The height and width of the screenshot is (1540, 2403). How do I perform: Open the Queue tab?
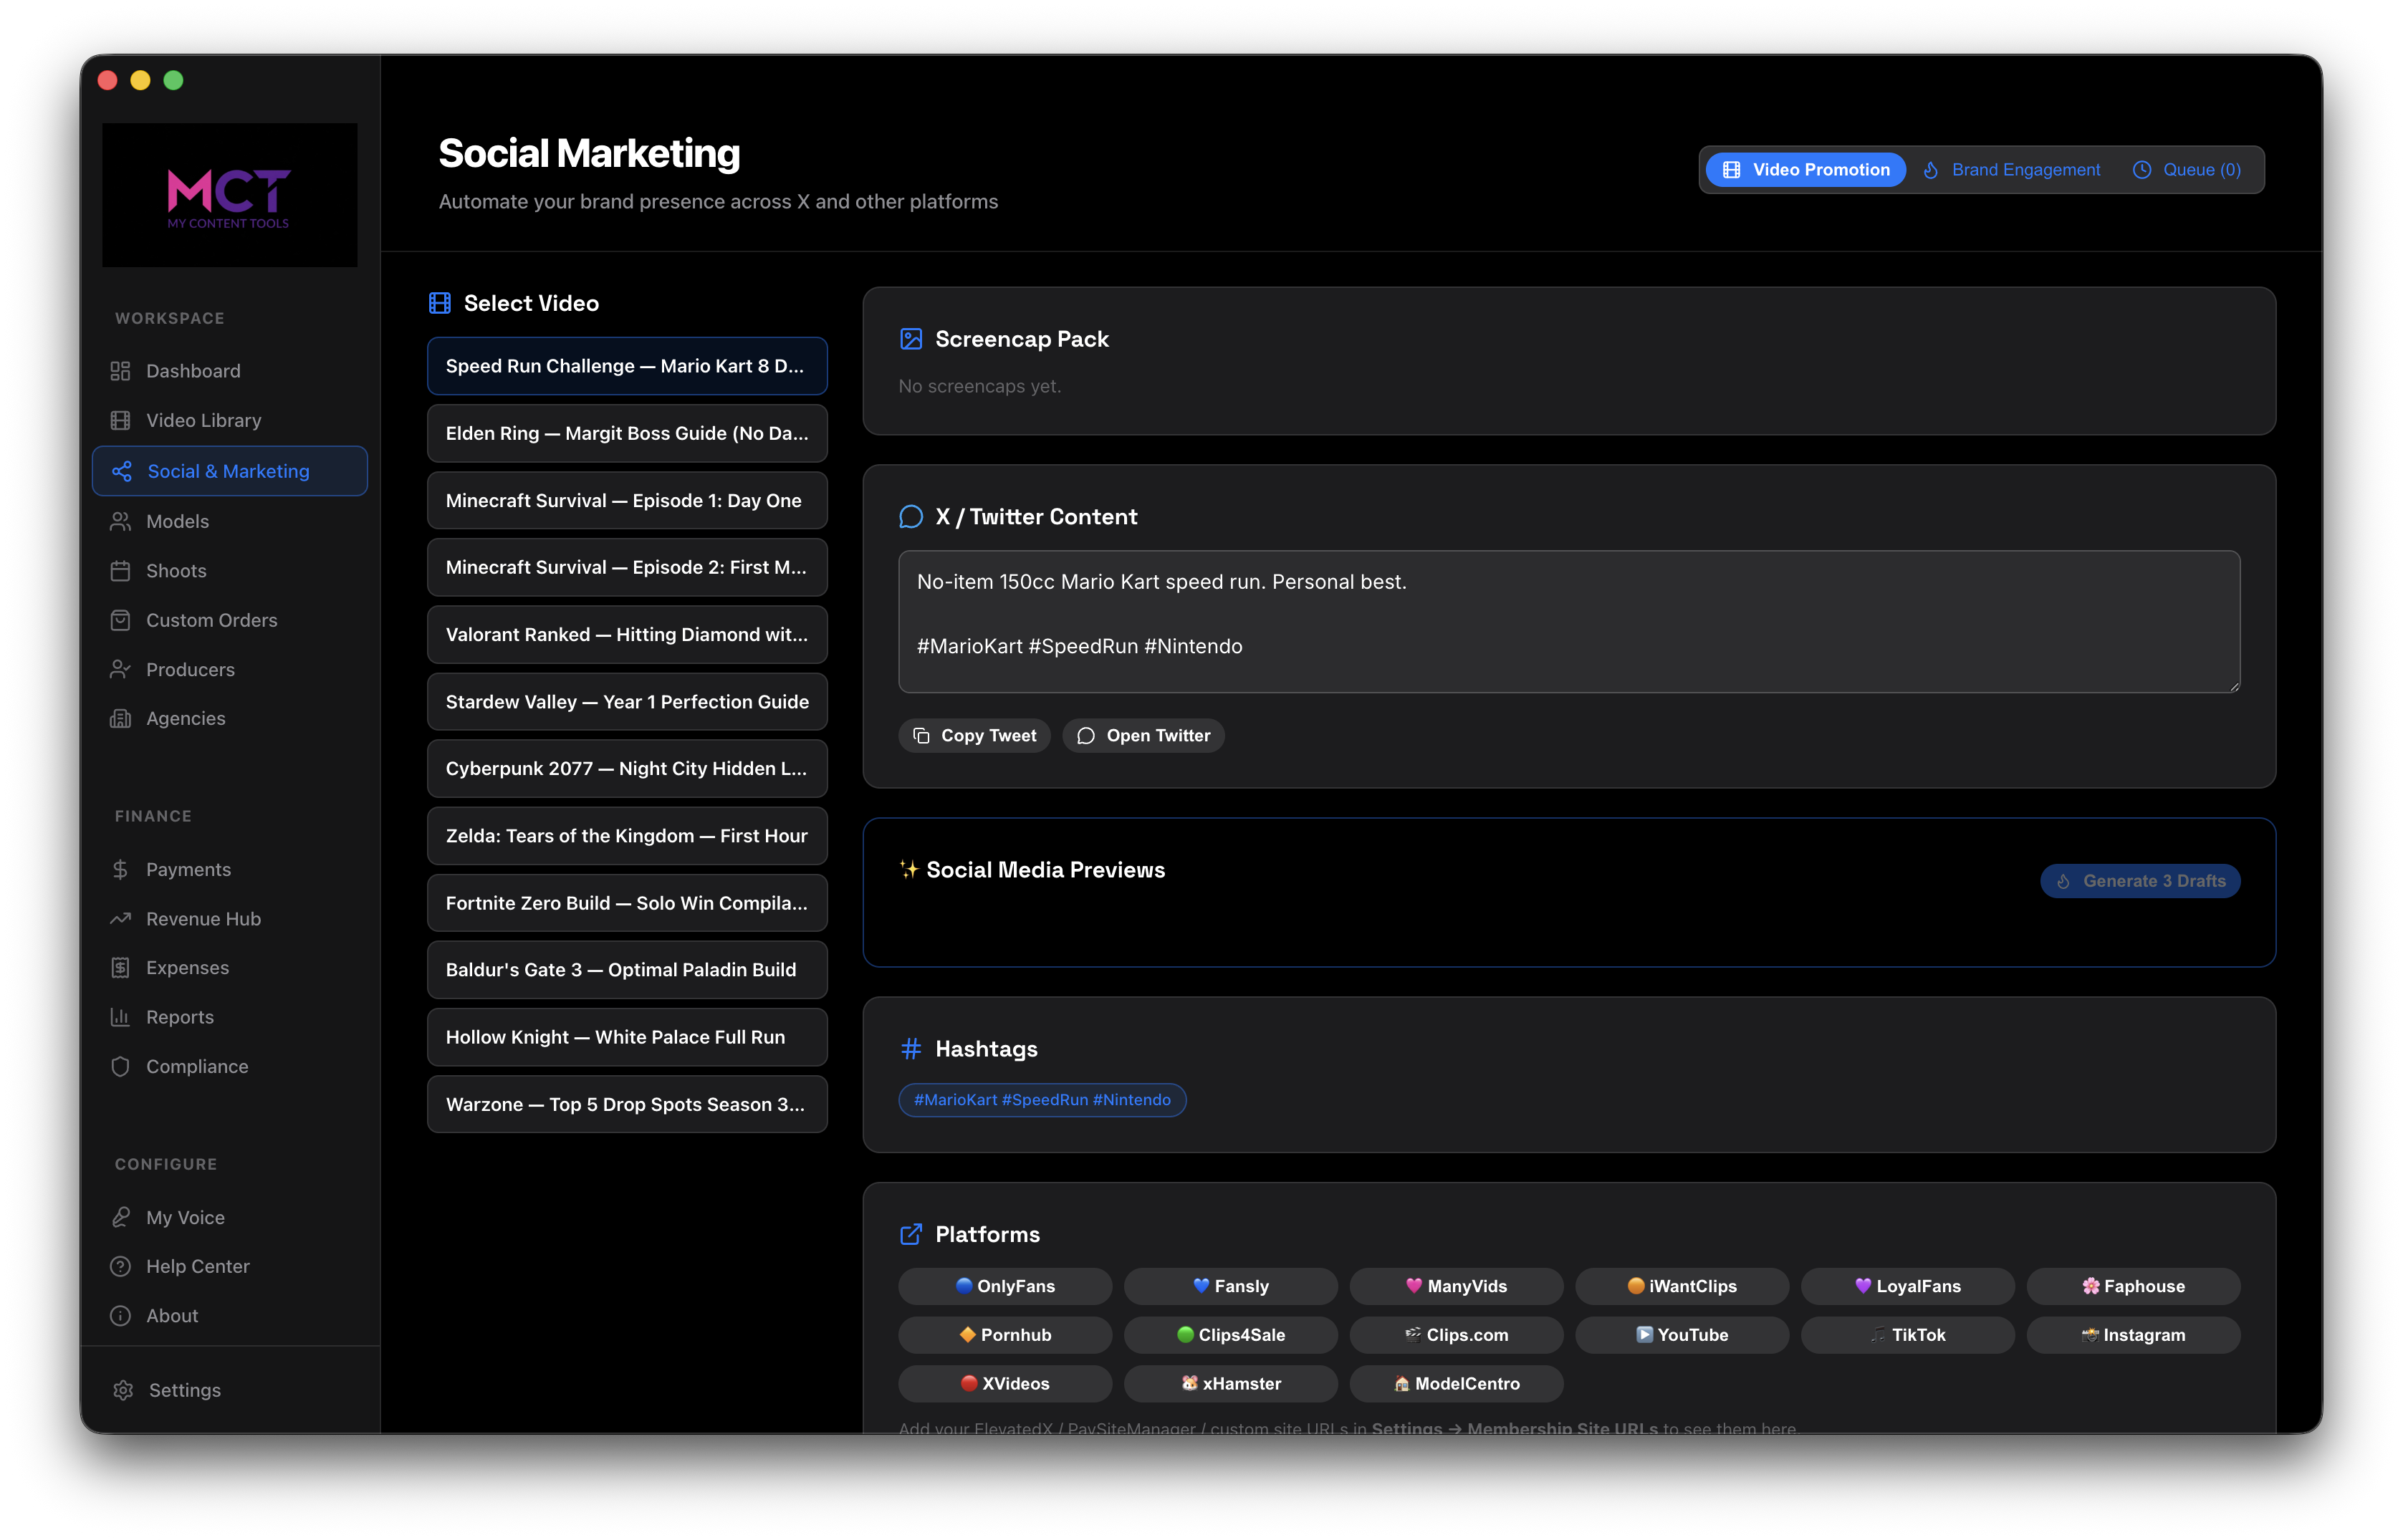click(x=2187, y=169)
